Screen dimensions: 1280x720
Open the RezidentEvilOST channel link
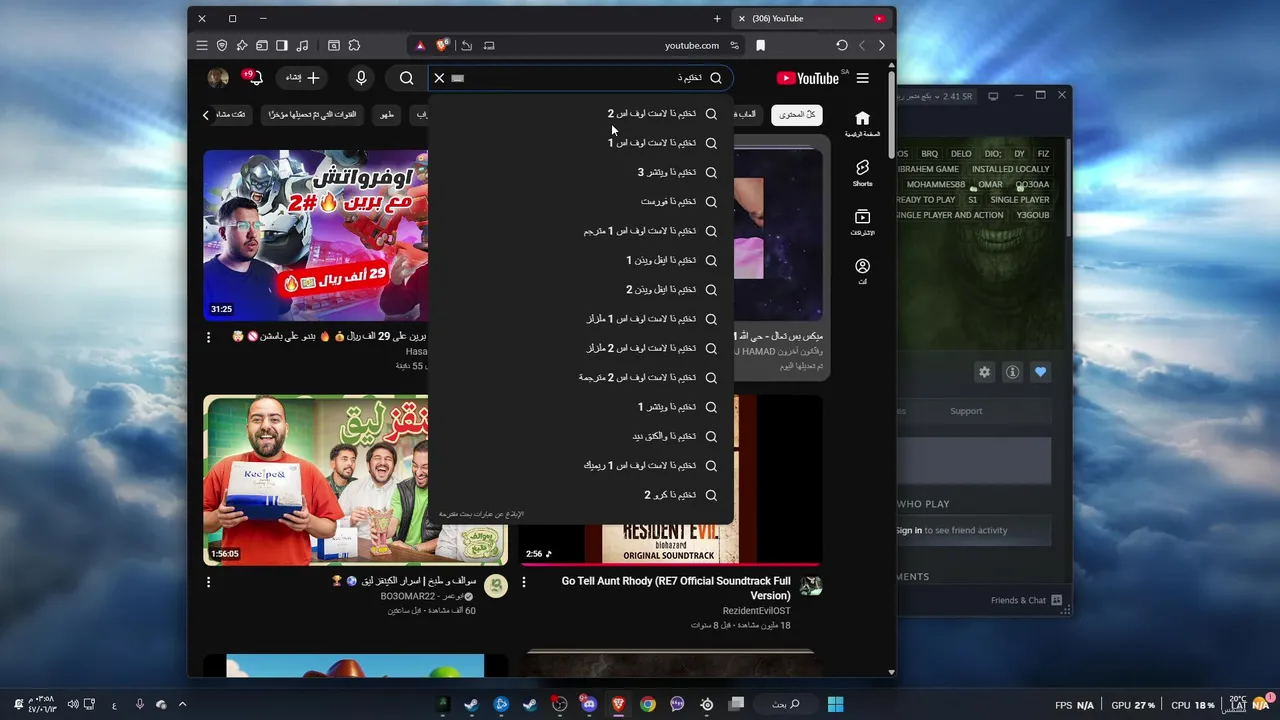[x=756, y=611]
